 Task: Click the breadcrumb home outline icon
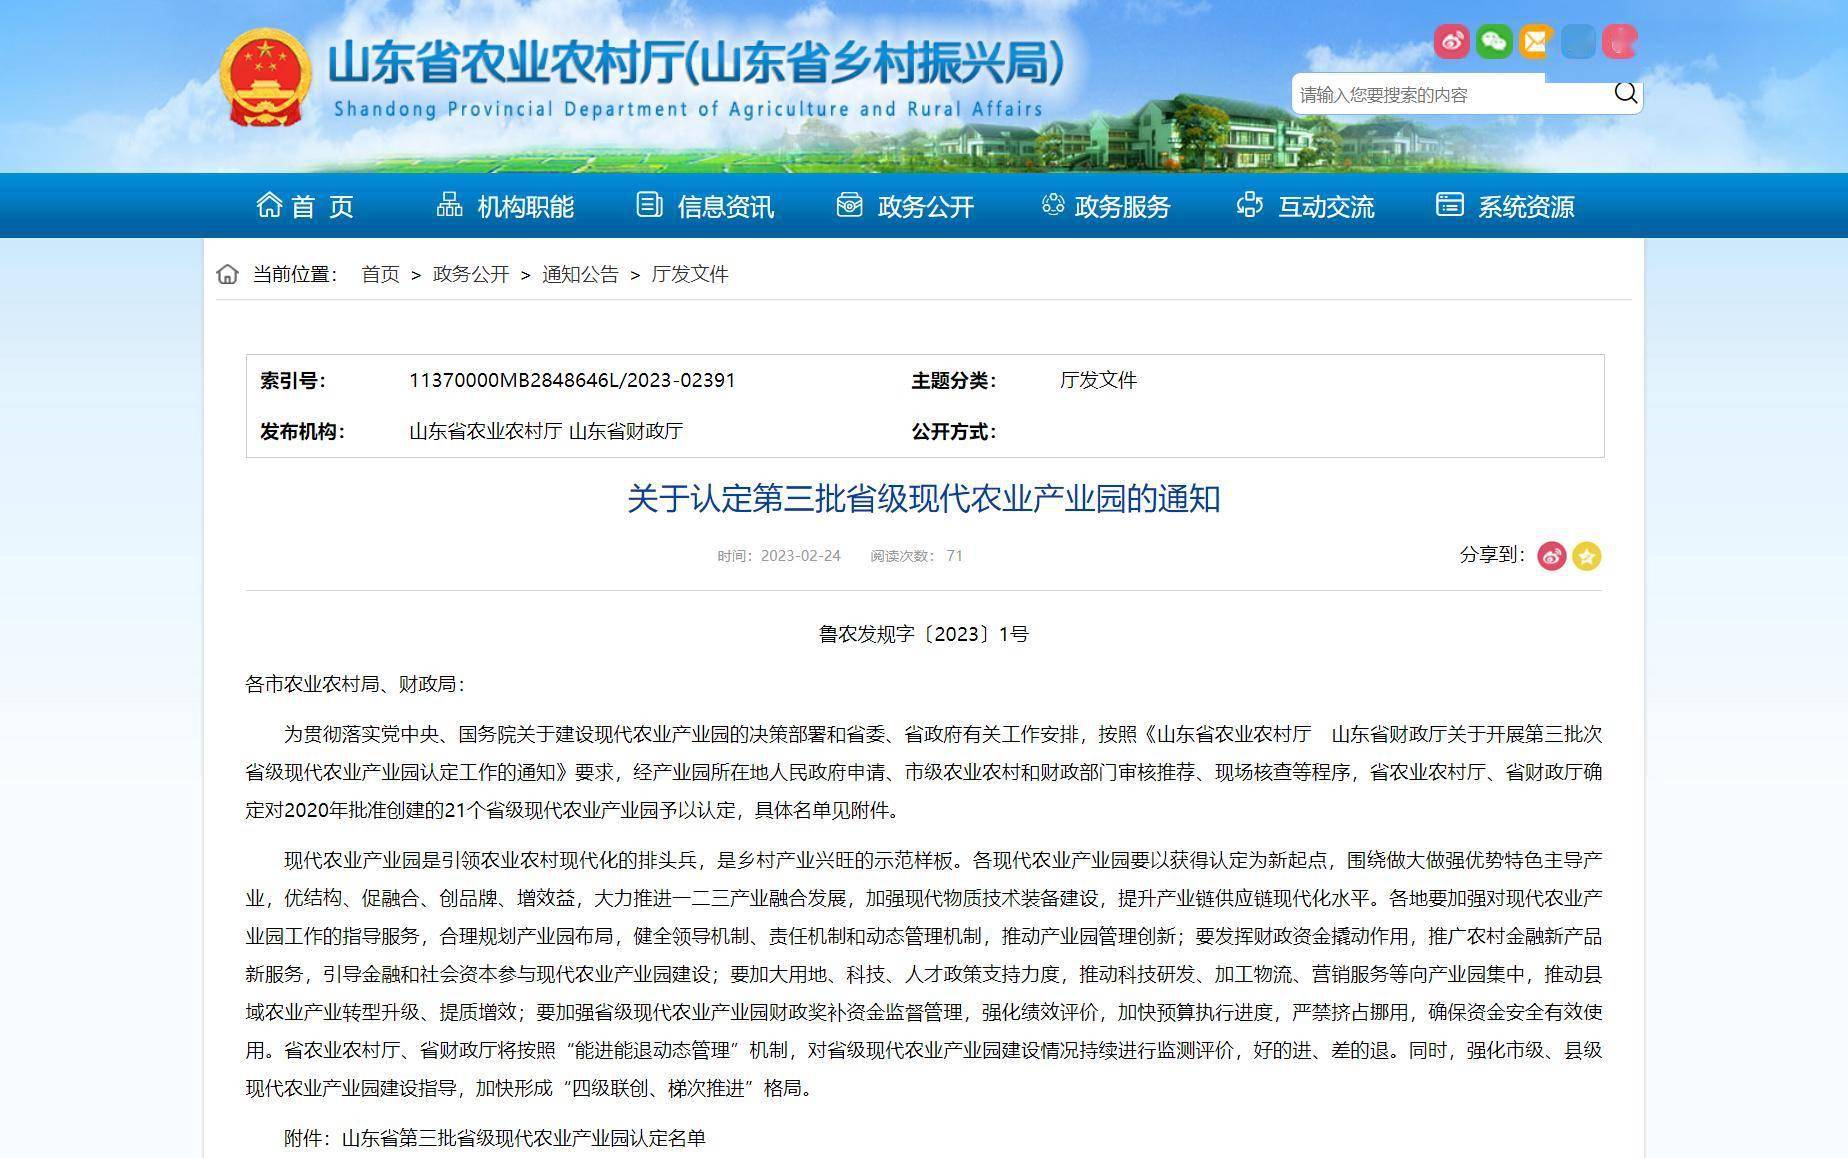(227, 274)
